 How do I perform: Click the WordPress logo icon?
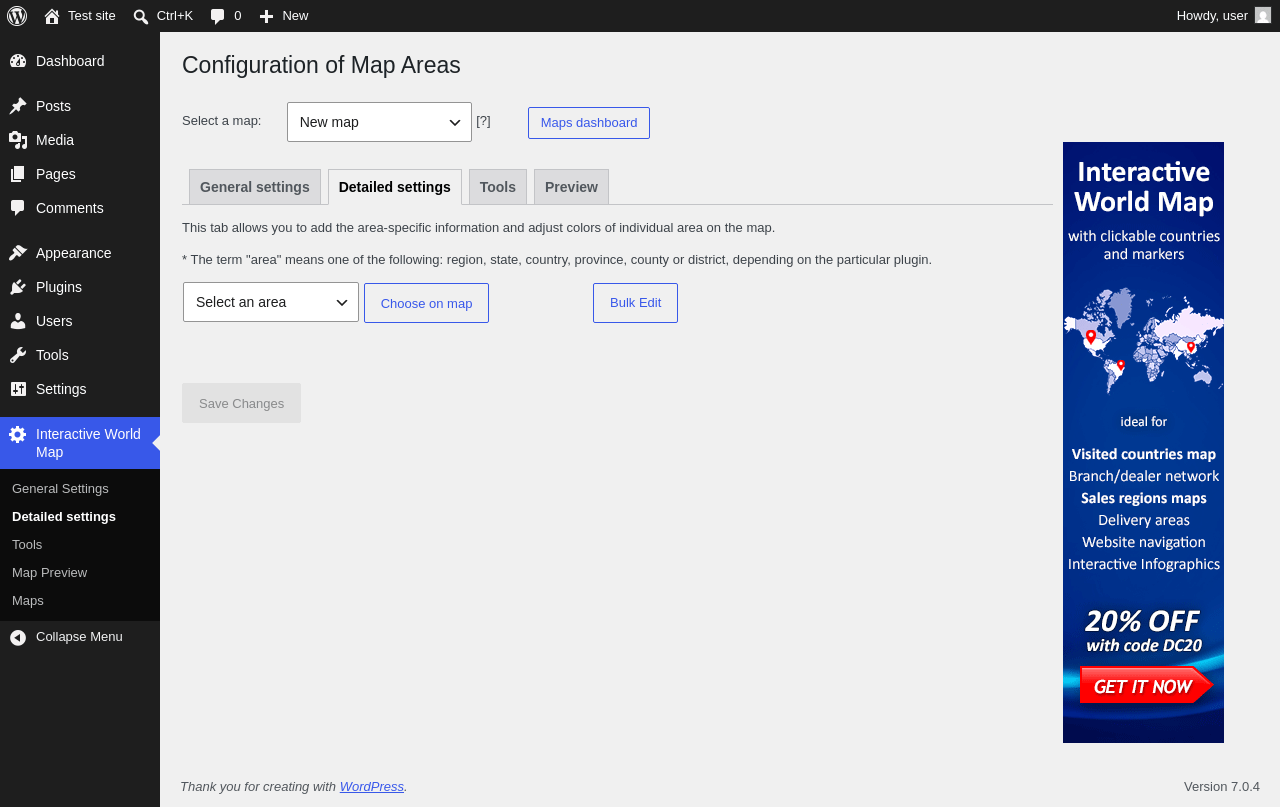17,16
